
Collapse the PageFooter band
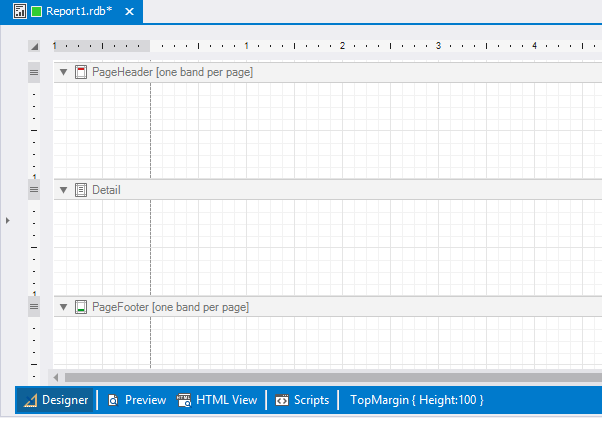64,307
